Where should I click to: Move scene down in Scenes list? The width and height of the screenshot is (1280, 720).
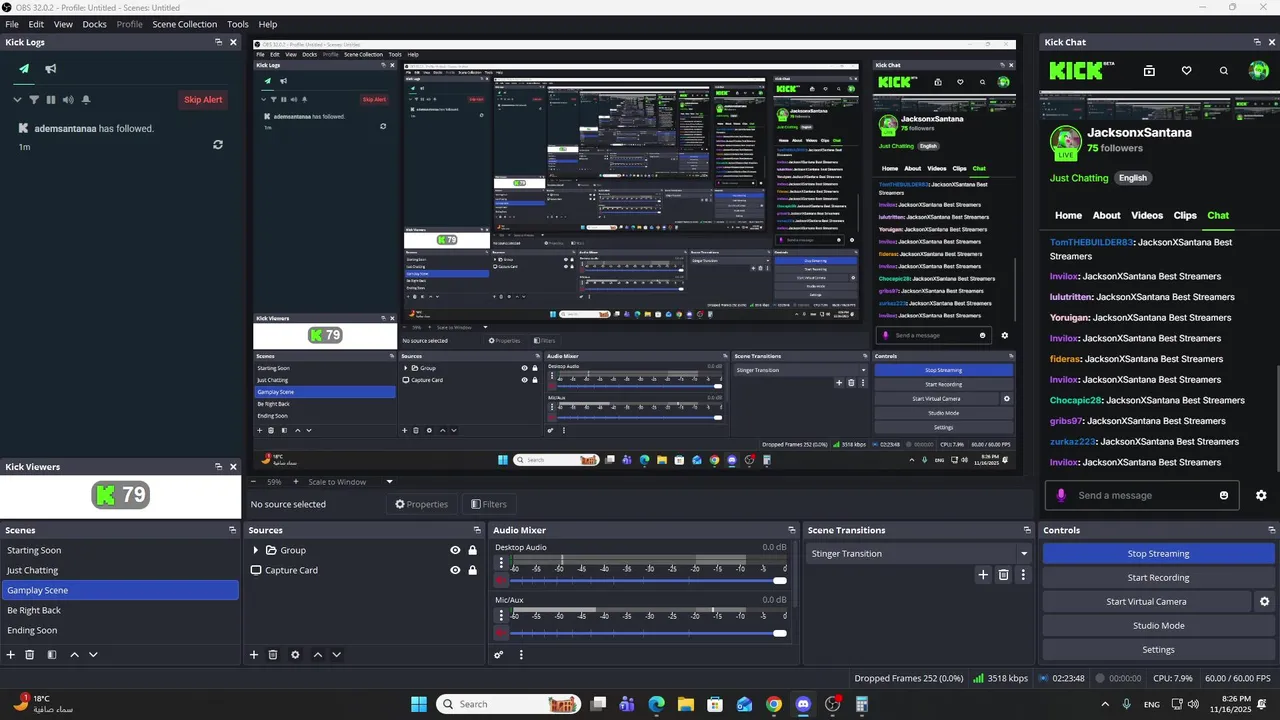(x=93, y=655)
